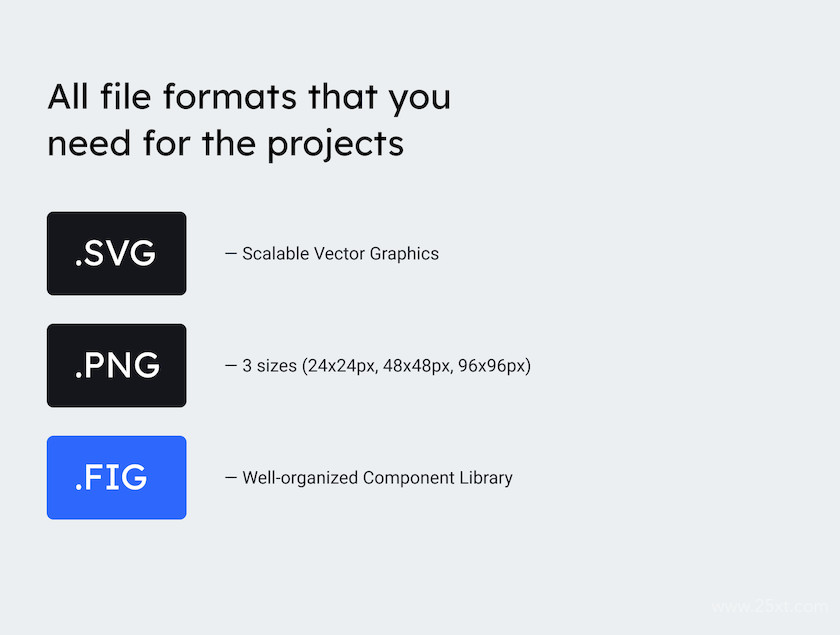
Task: Click the dash before Scalable Vector Graphics
Action: pyautogui.click(x=231, y=253)
